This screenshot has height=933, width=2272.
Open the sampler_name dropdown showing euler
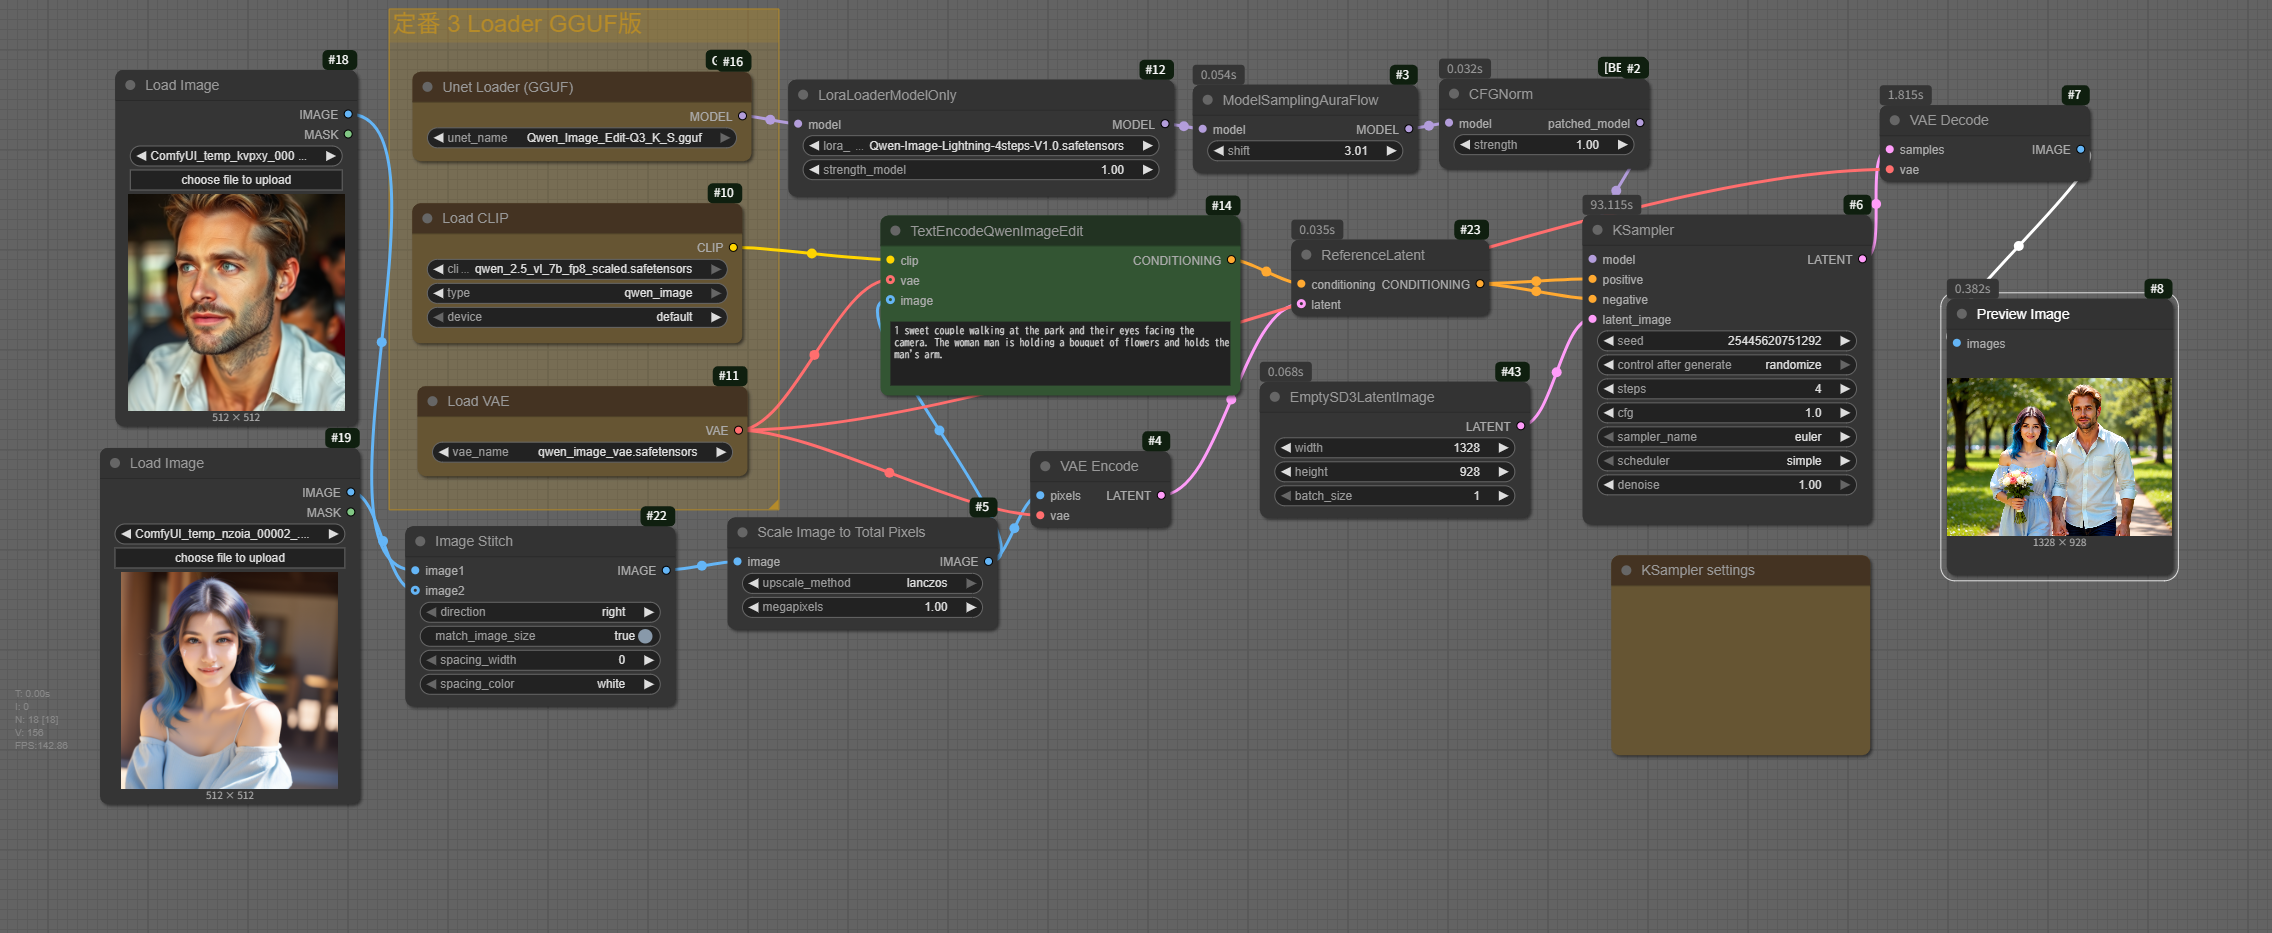[1726, 437]
